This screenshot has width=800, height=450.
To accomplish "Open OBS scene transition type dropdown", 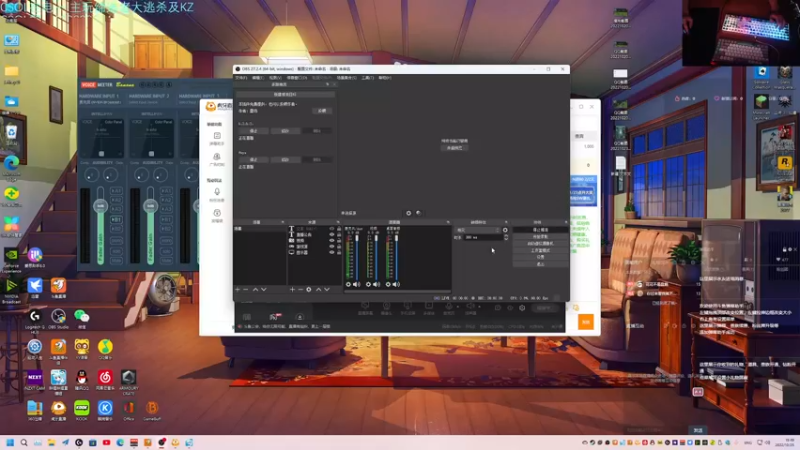I will pyautogui.click(x=478, y=230).
